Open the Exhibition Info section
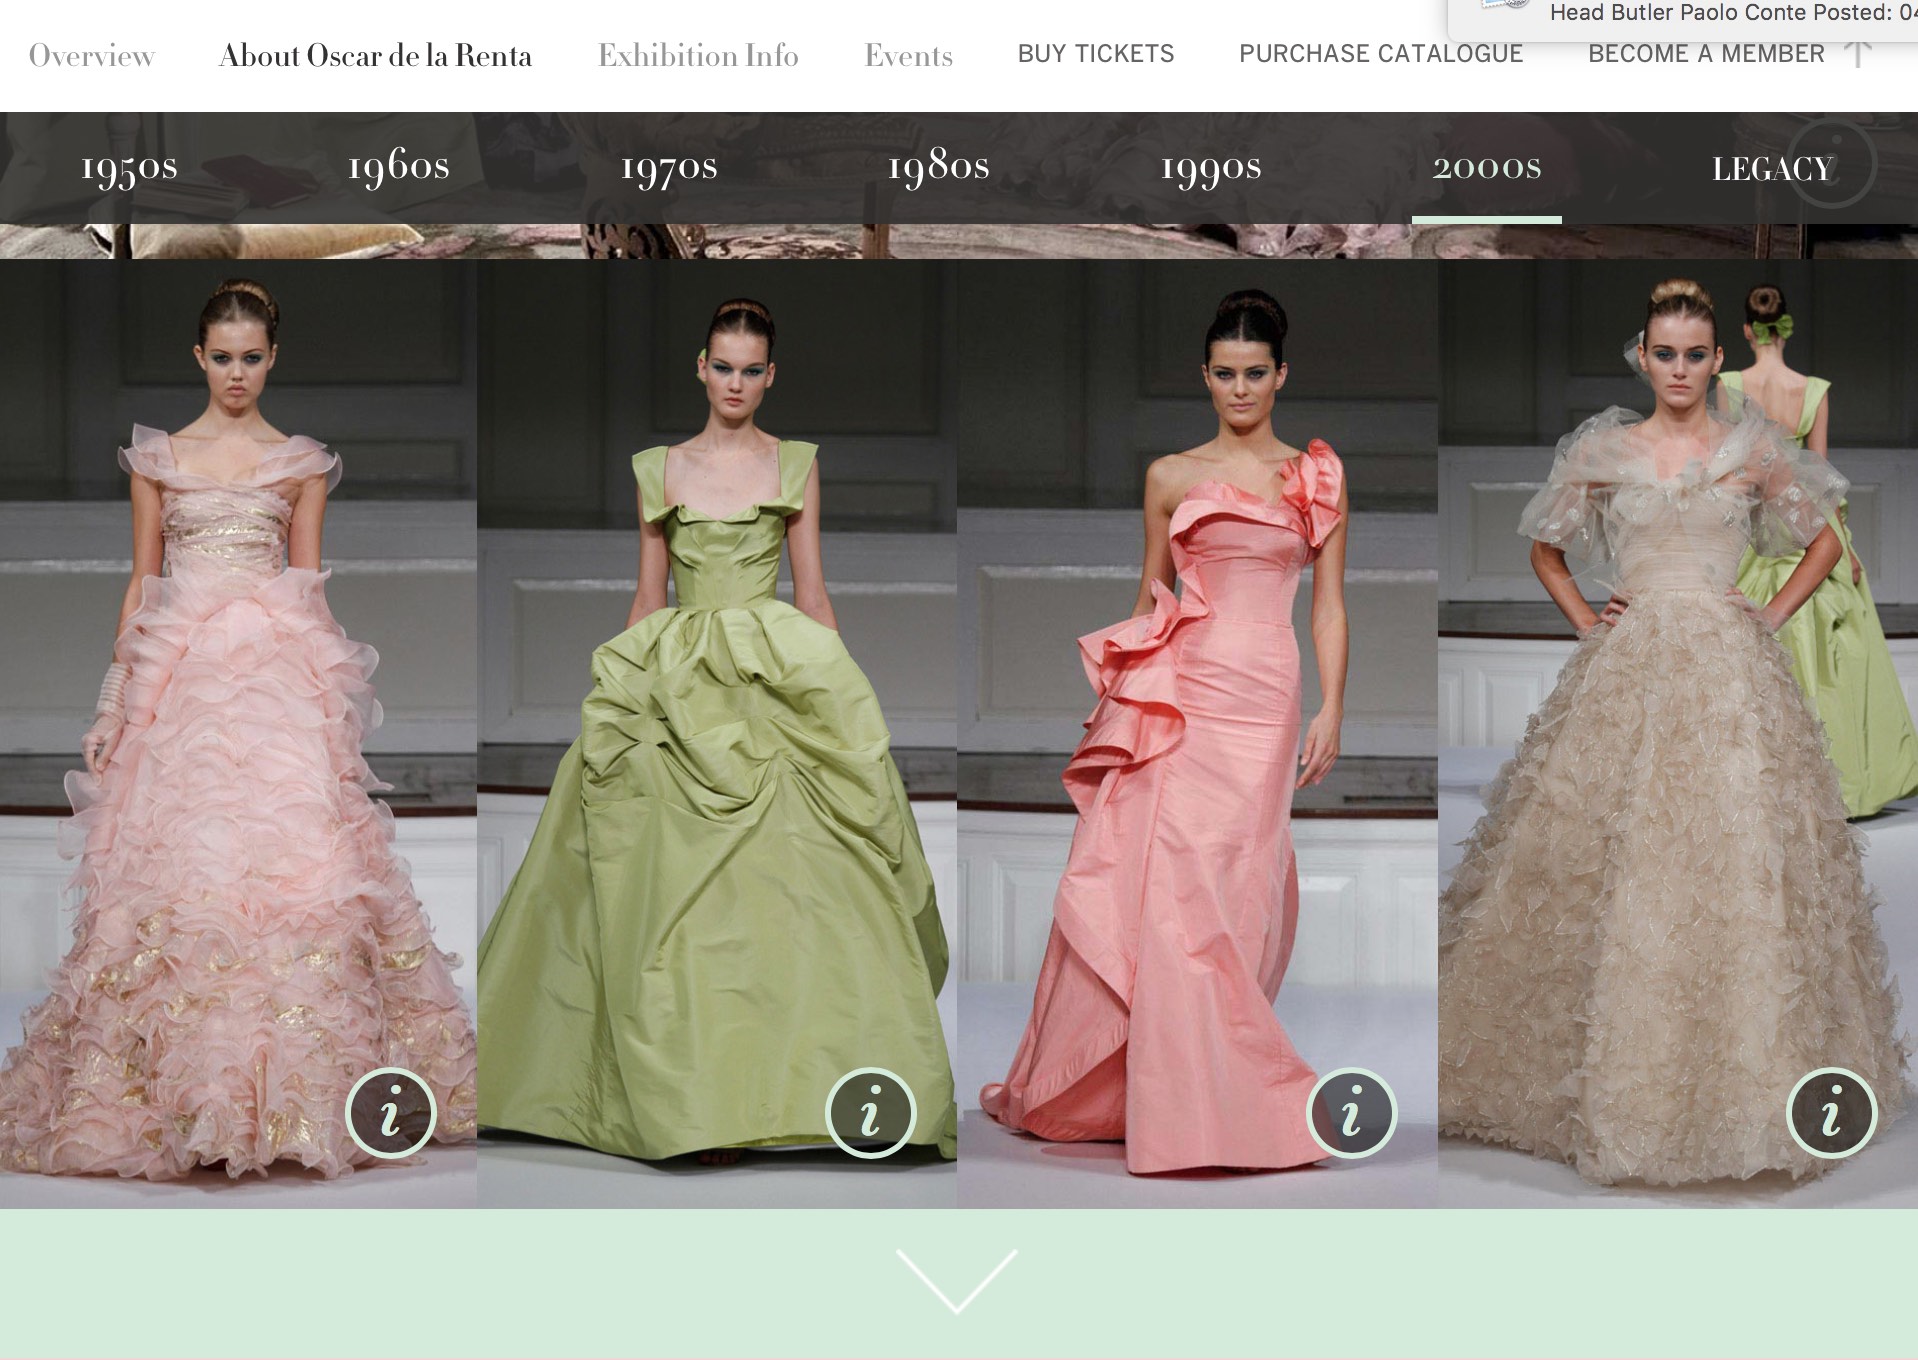The image size is (1918, 1360). pos(698,55)
